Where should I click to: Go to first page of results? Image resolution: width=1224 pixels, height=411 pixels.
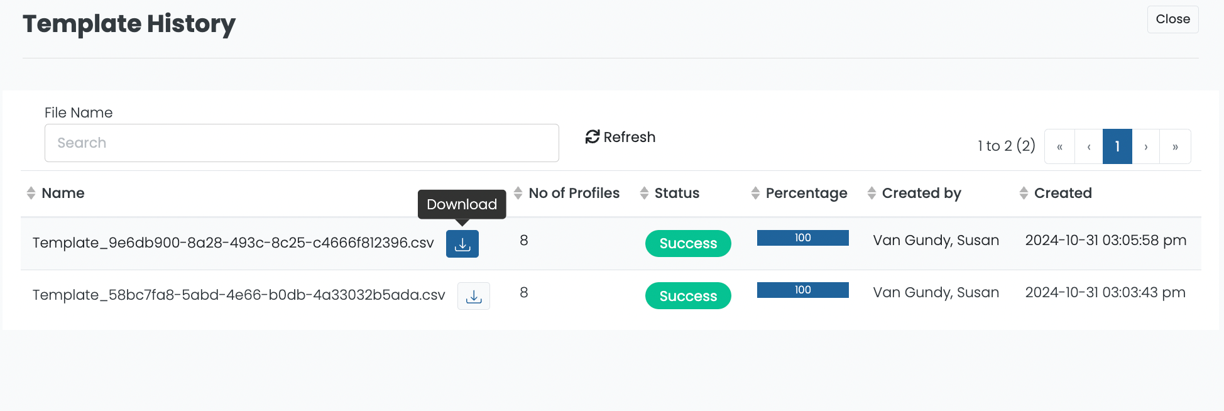click(x=1059, y=147)
